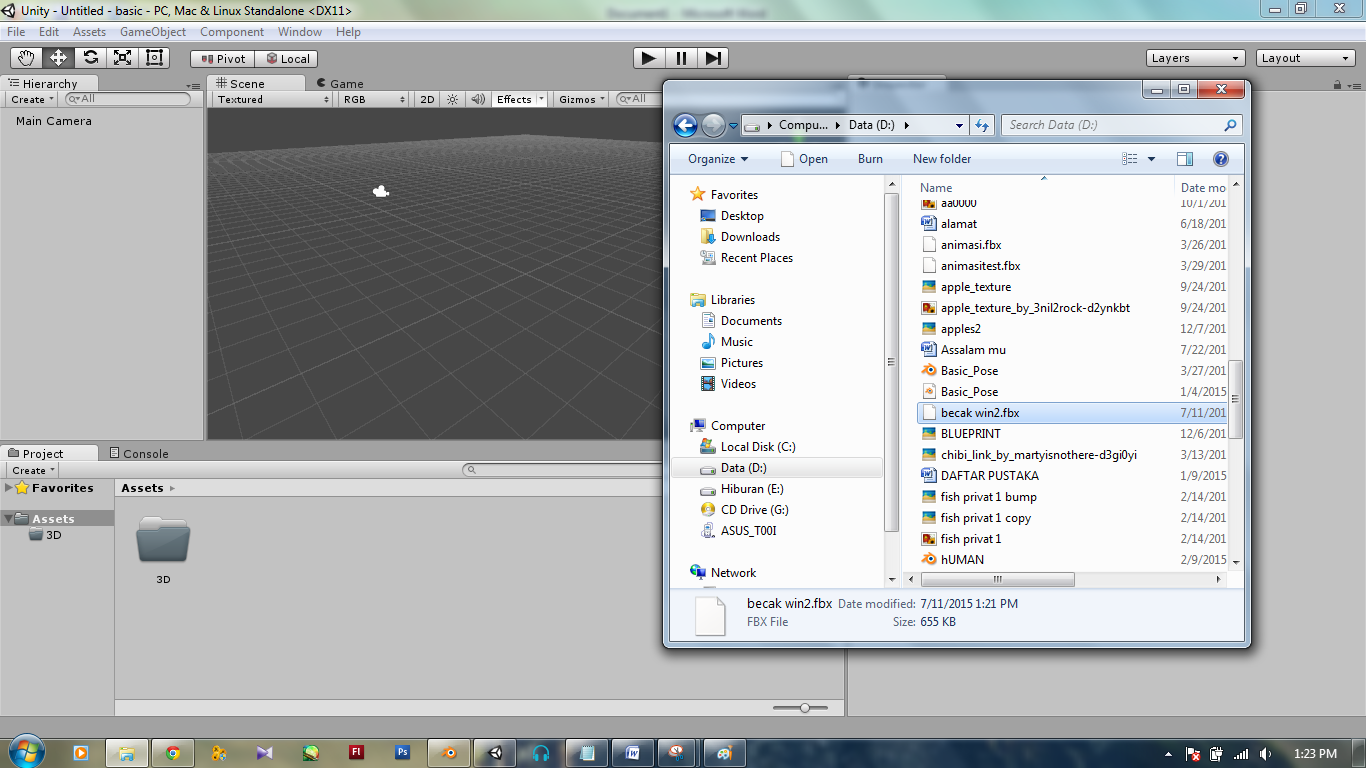Select the Rotate tool
Viewport: 1366px width, 768px height.
pyautogui.click(x=90, y=57)
